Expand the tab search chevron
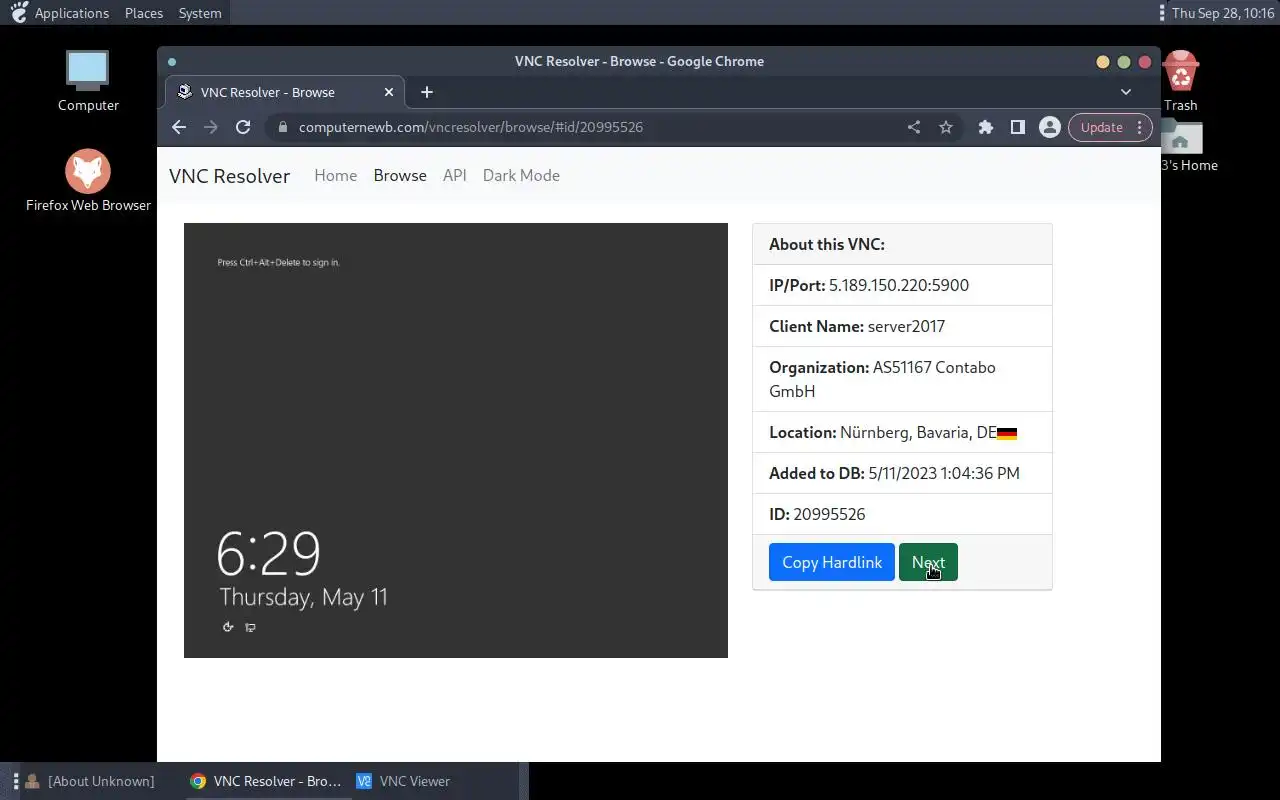This screenshot has width=1280, height=800. point(1126,92)
